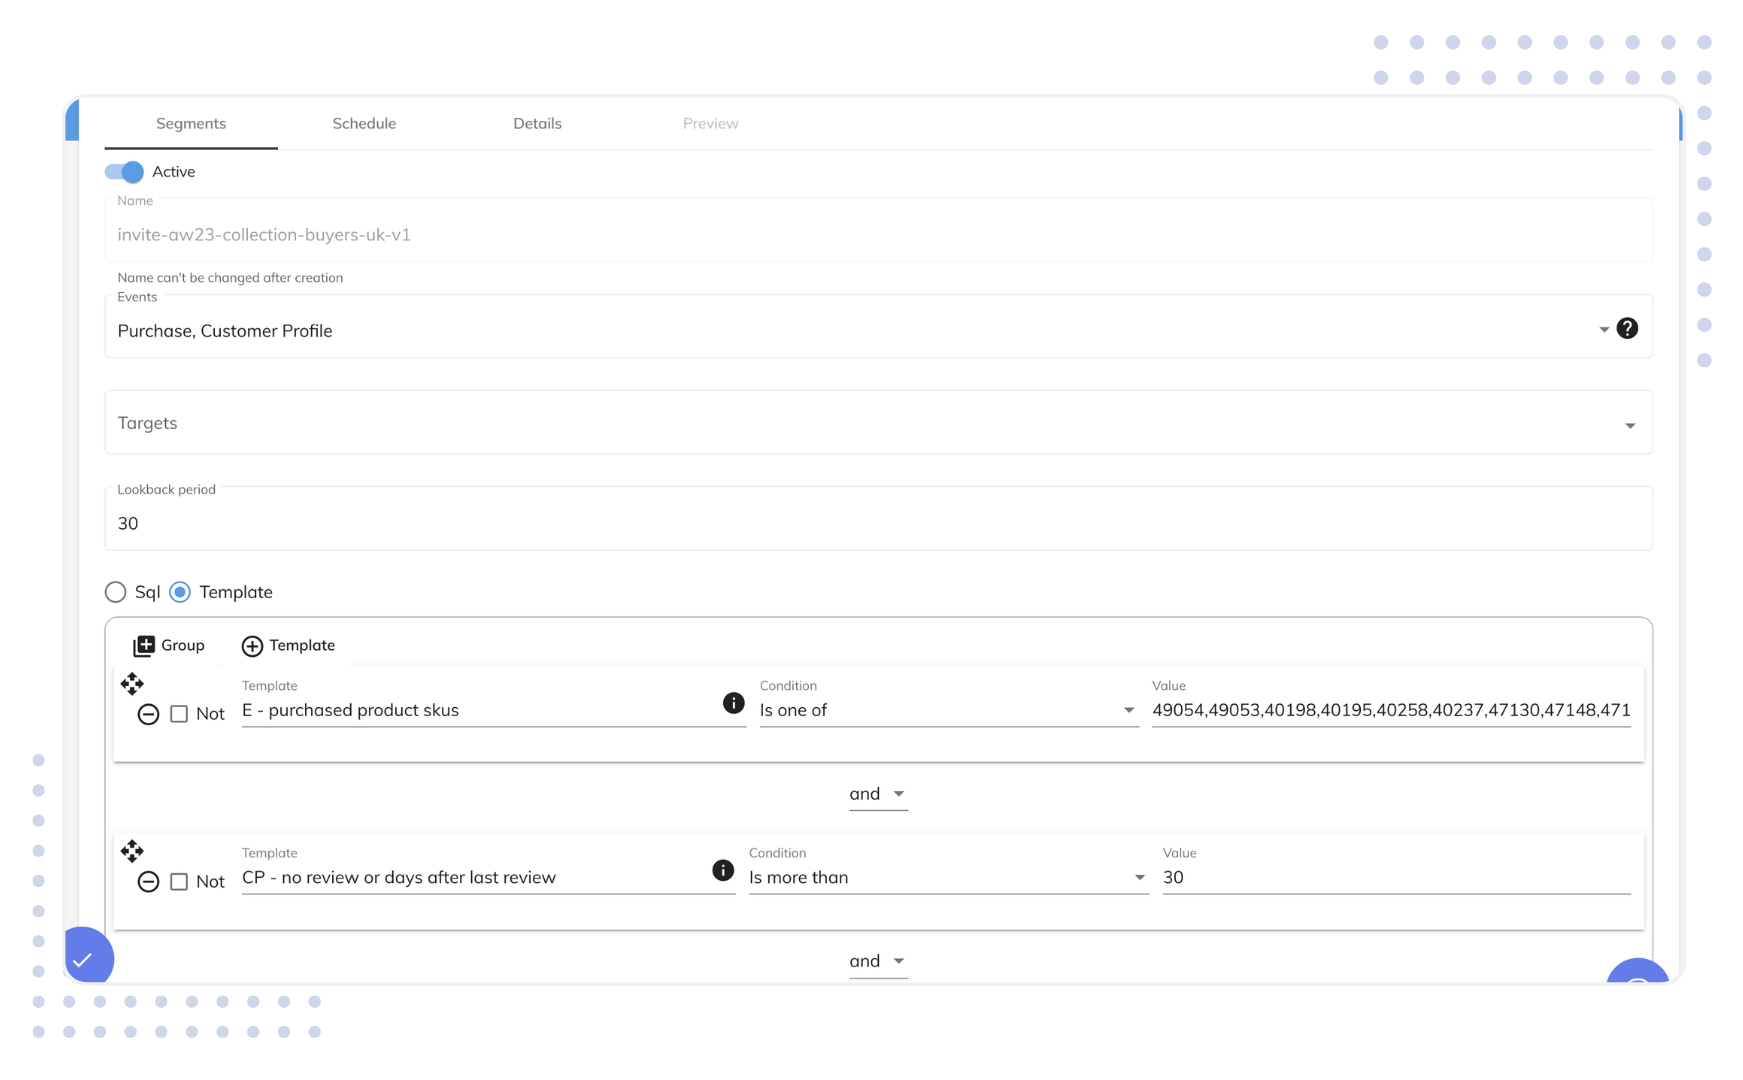The height and width of the screenshot is (1080, 1743).
Task: Click the help icon next to Events
Action: click(x=1627, y=327)
